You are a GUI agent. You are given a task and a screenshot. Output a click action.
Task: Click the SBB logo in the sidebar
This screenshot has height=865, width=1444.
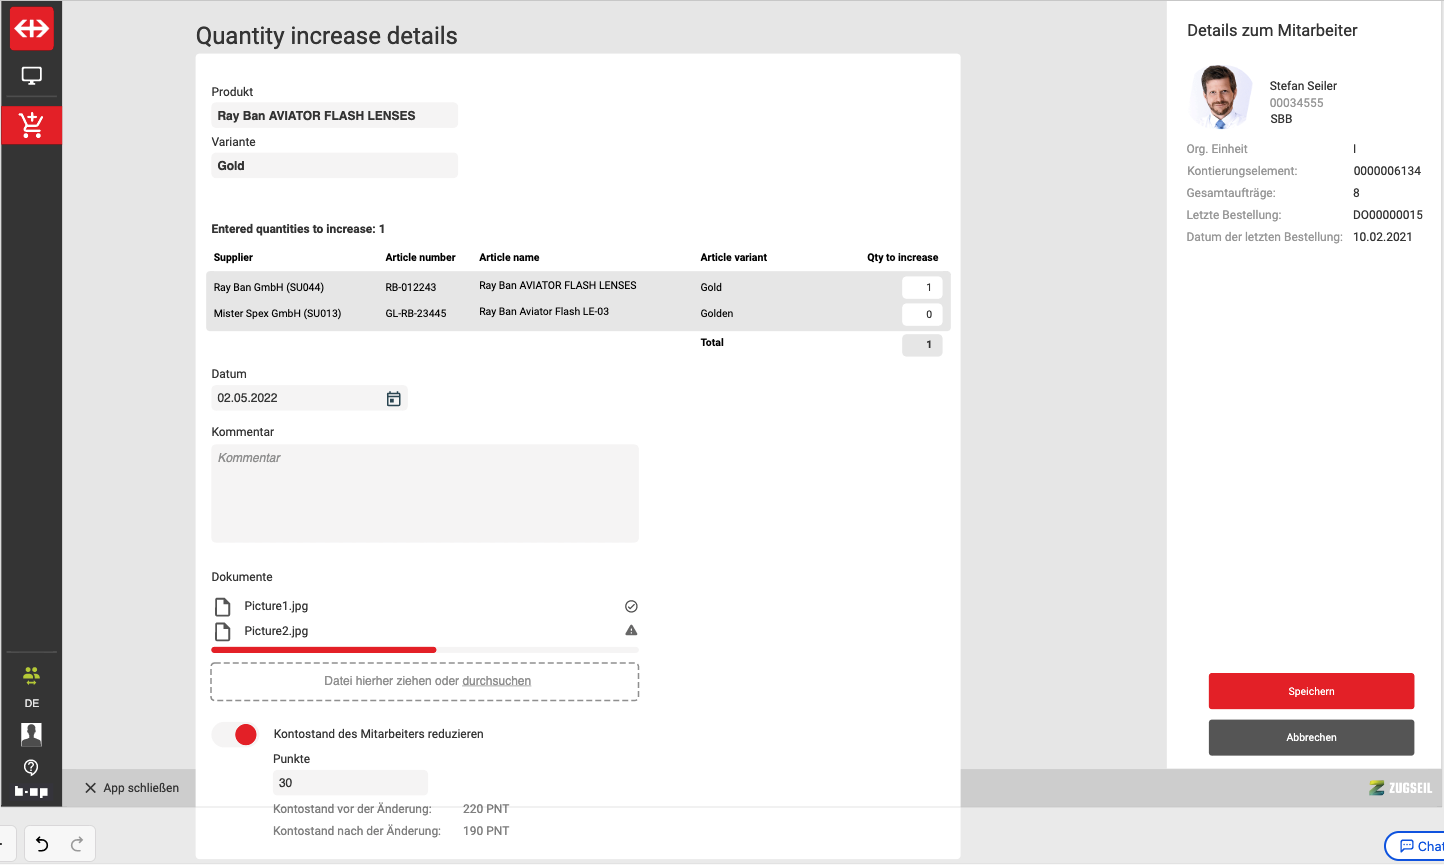31,29
